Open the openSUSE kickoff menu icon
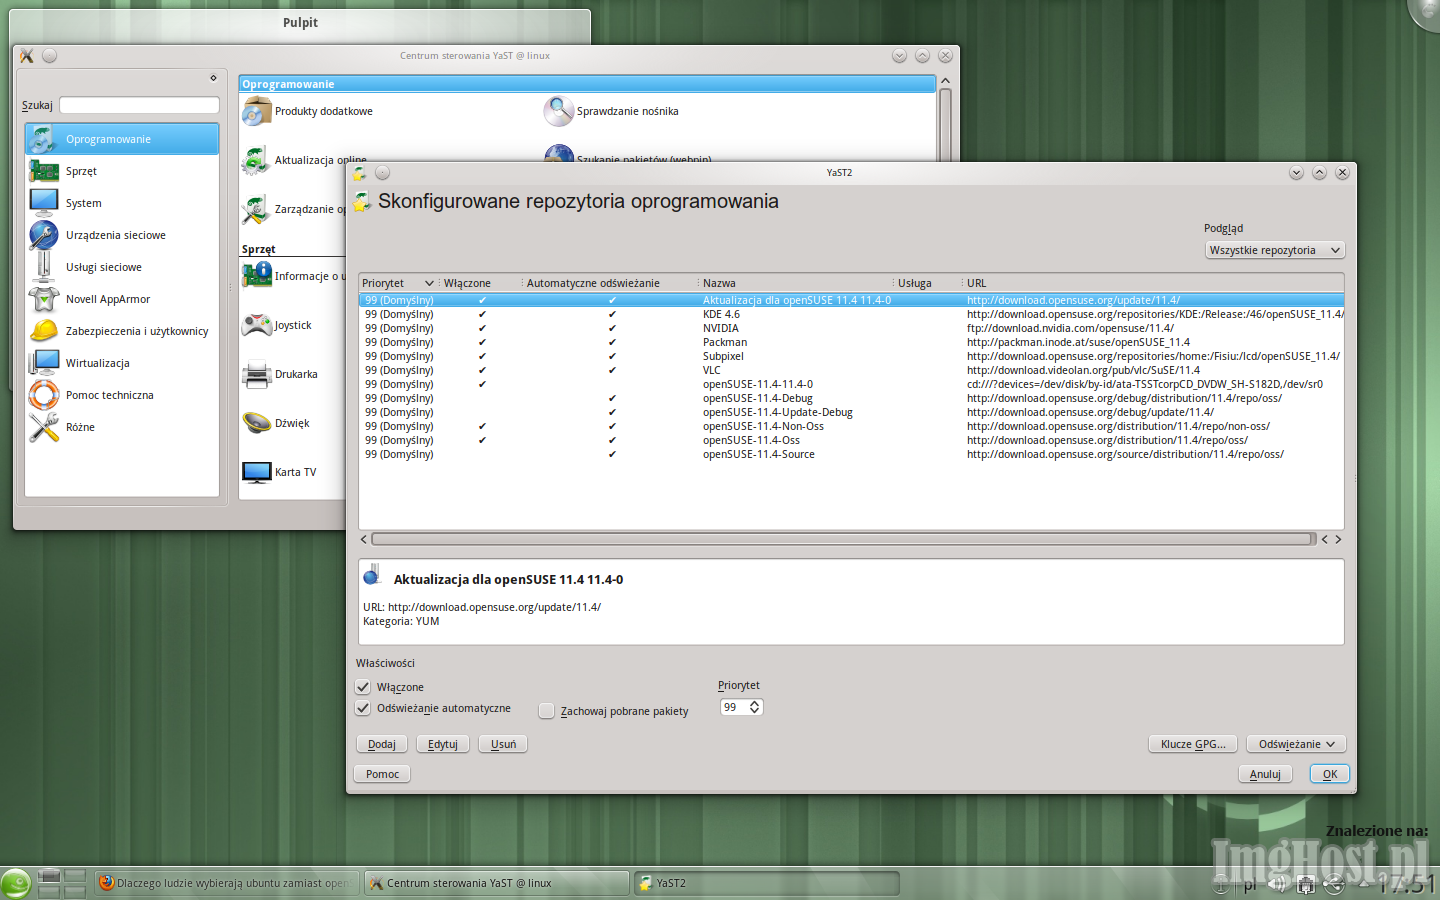 tap(16, 884)
